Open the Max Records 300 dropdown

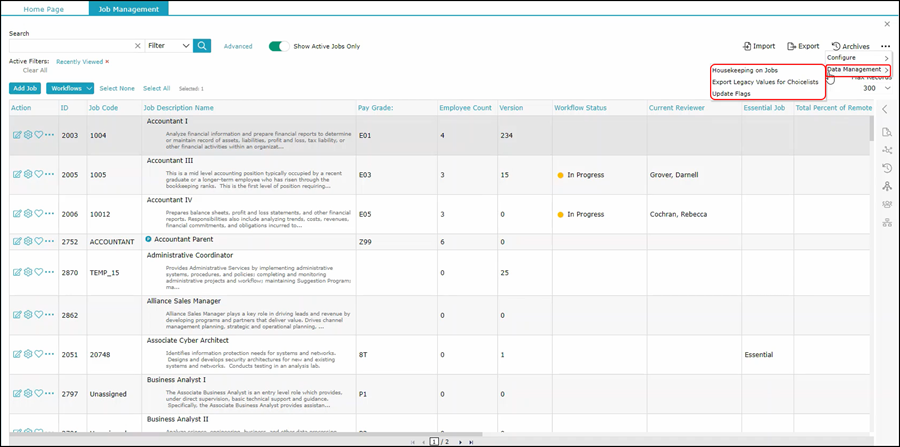pyautogui.click(x=875, y=88)
